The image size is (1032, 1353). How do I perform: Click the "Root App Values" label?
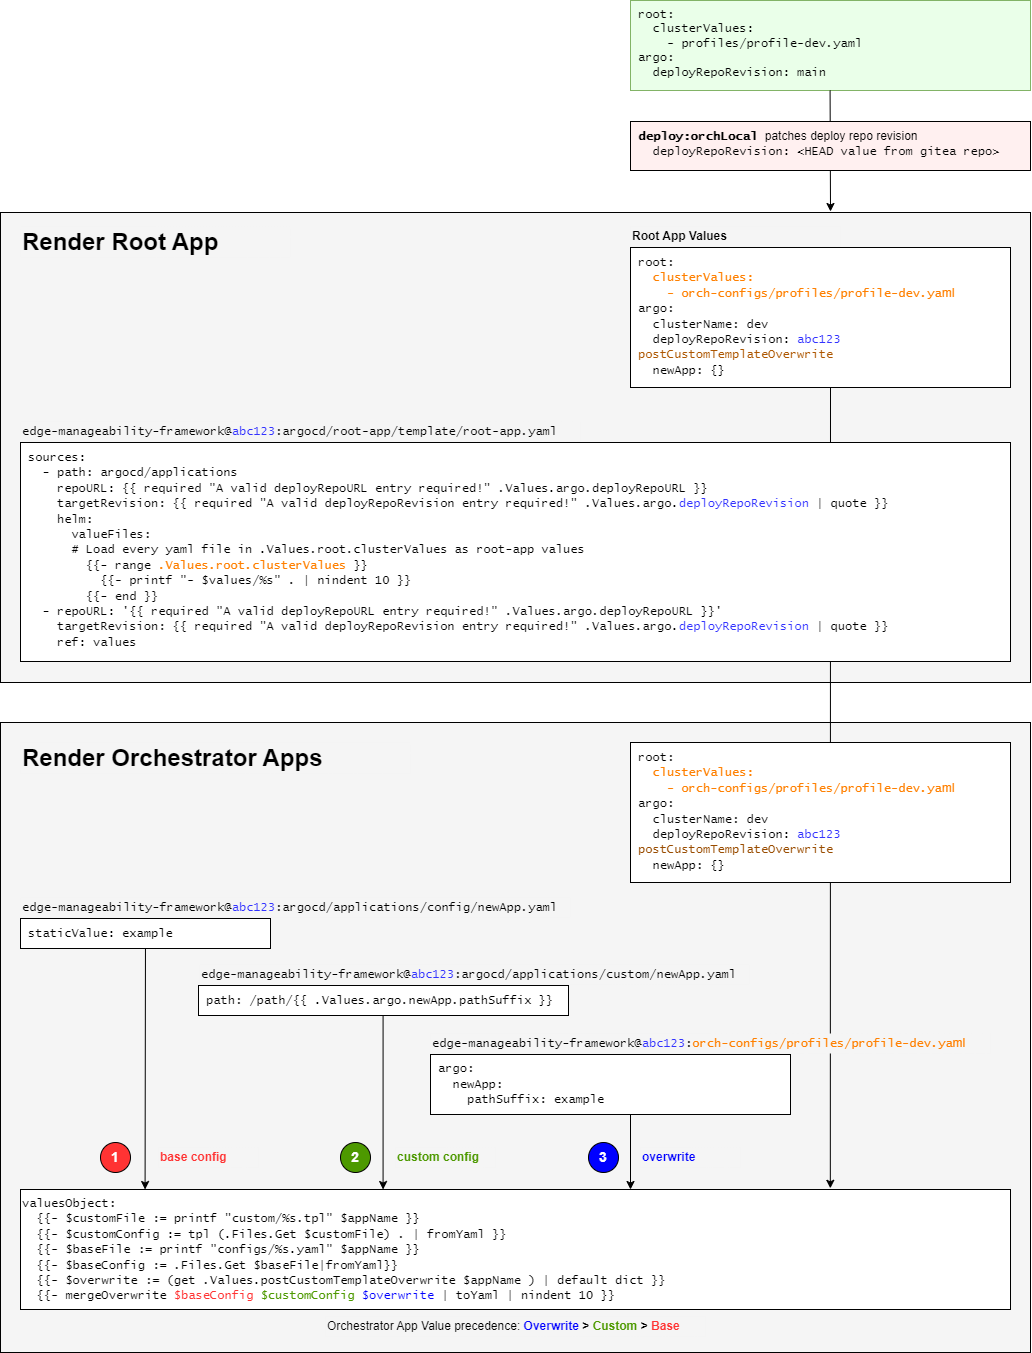678,236
